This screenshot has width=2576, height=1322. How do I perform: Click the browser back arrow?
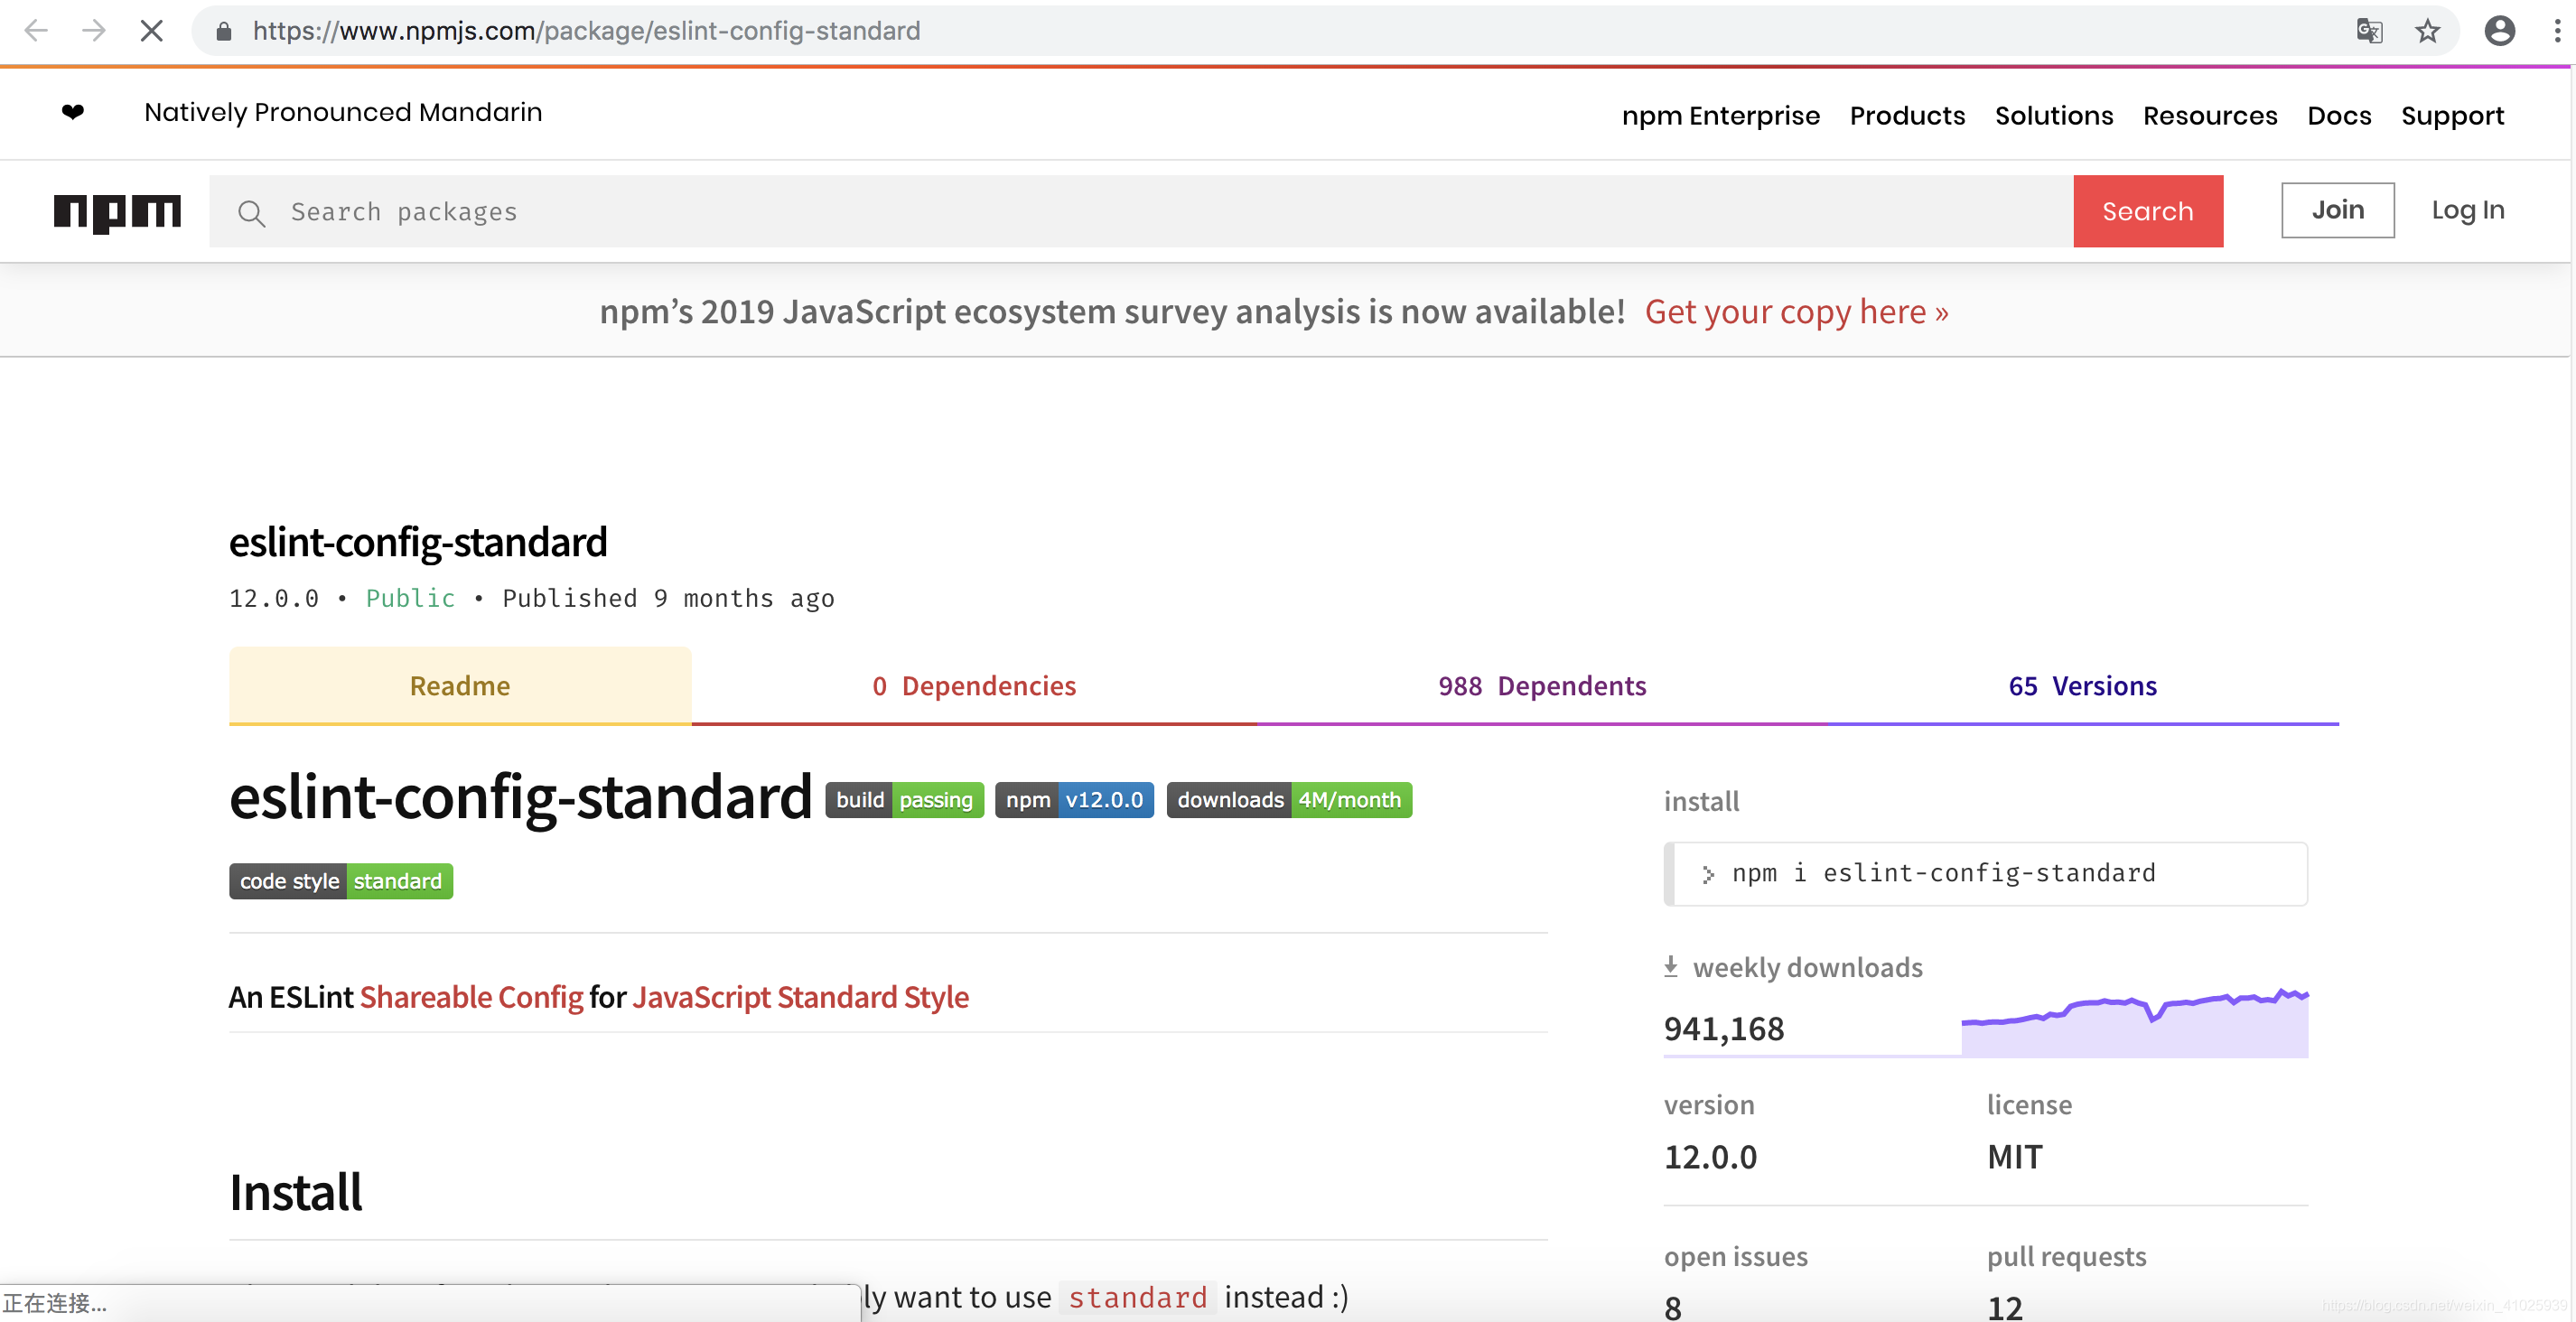pyautogui.click(x=36, y=31)
